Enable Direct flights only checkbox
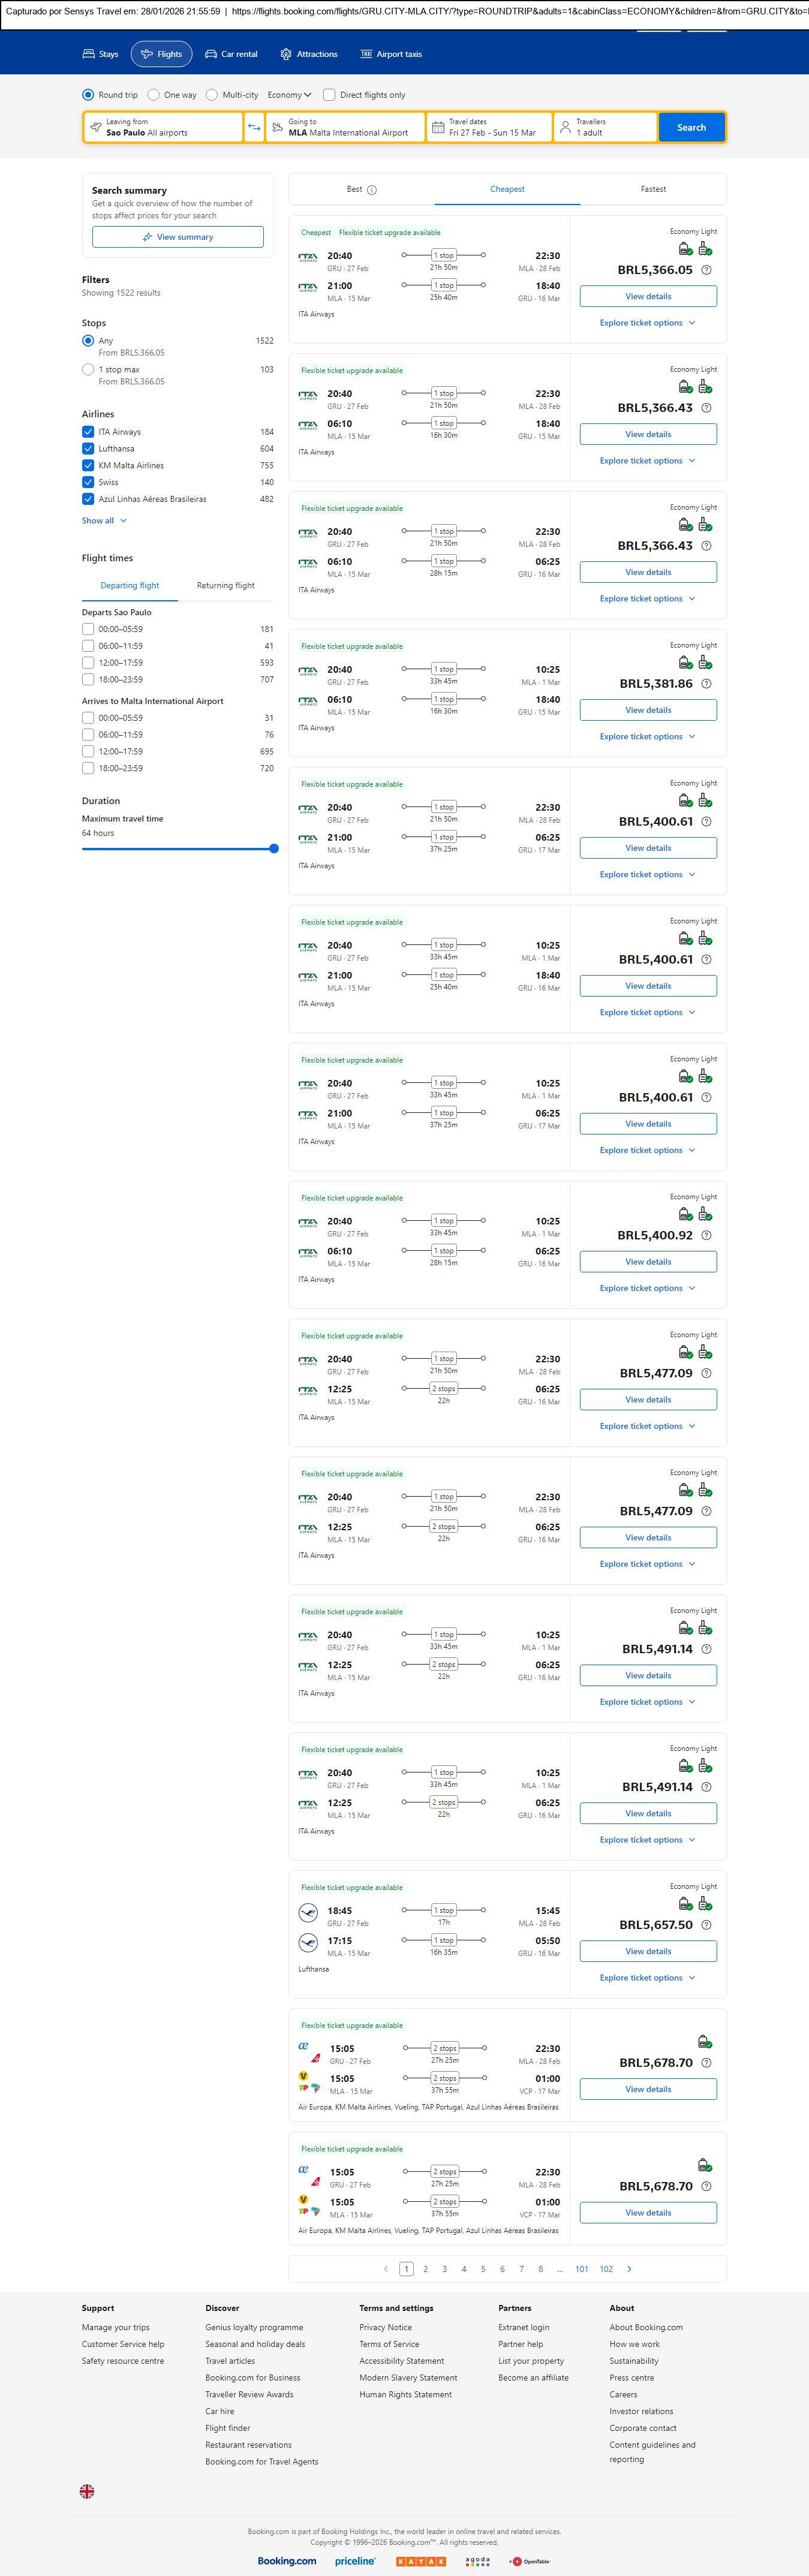The height and width of the screenshot is (2576, 809). 329,95
